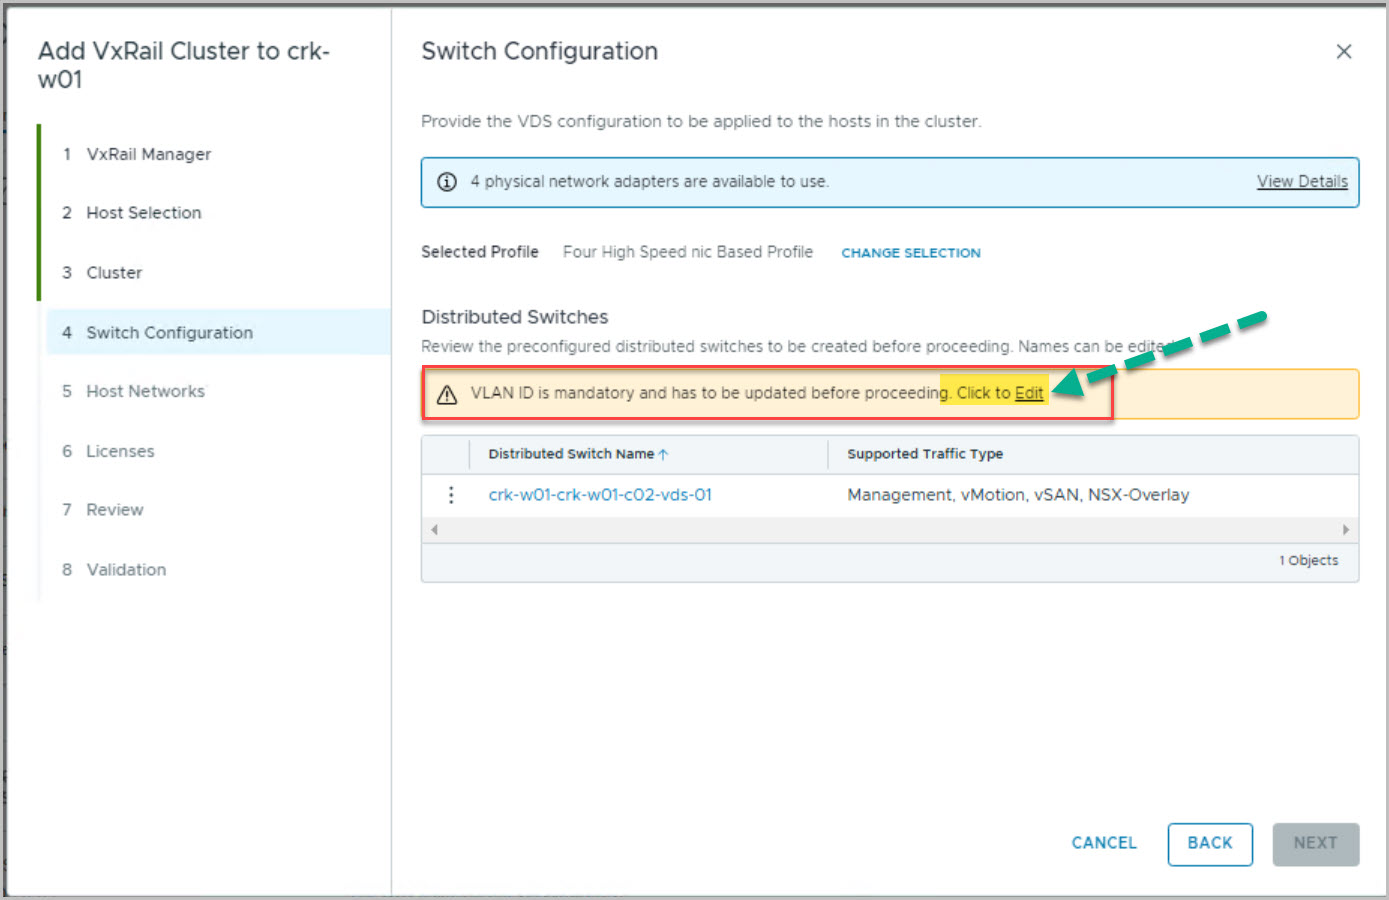The height and width of the screenshot is (900, 1389).
Task: Select the Cluster wizard step
Action: tap(114, 273)
